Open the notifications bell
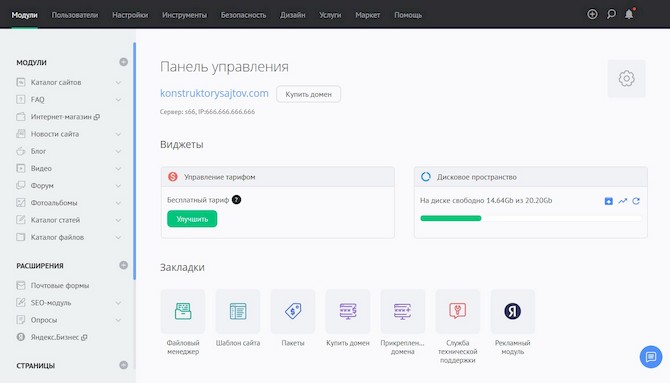This screenshot has width=670, height=383. [x=629, y=14]
